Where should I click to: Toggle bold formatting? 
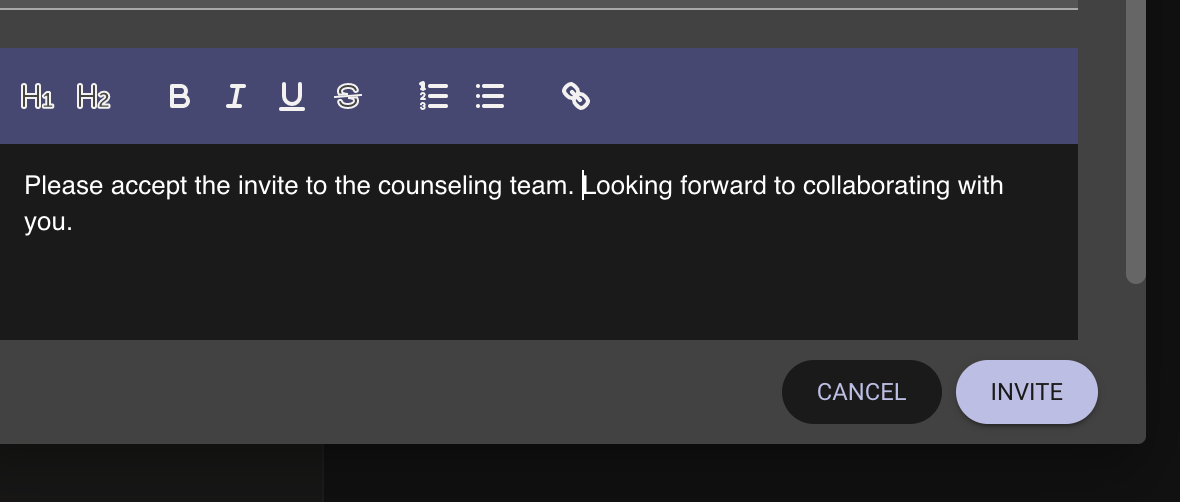coord(179,97)
